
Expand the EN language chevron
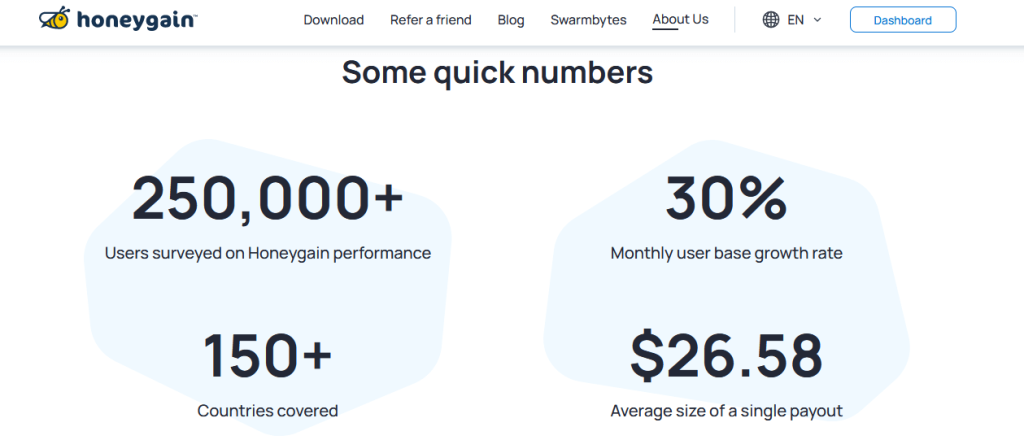[x=817, y=20]
